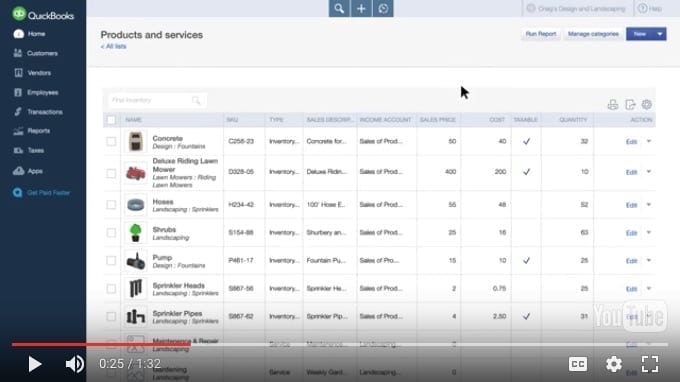Expand action dropdown for Hoses row

click(649, 205)
